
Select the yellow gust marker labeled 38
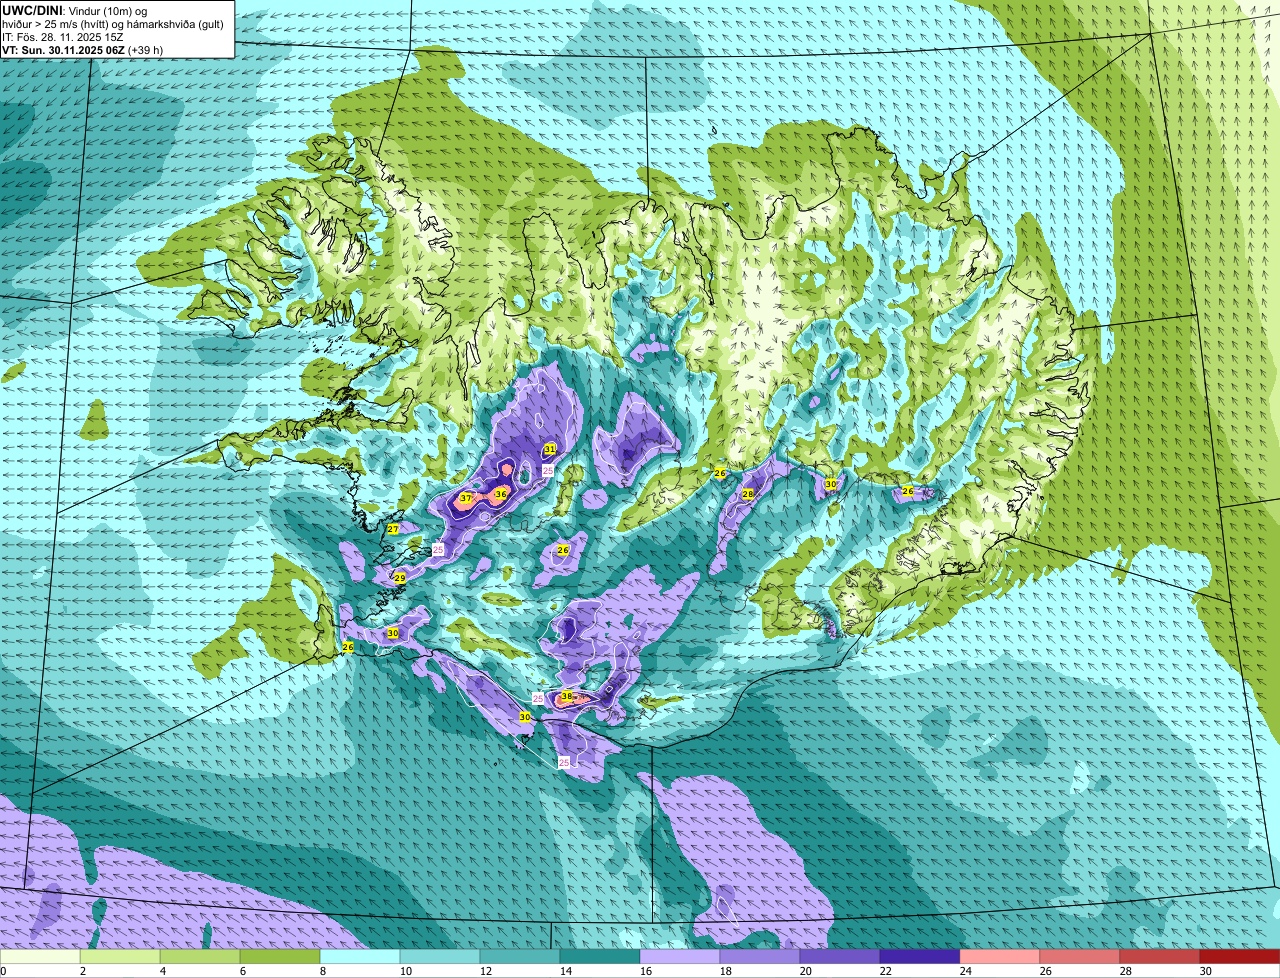click(566, 696)
